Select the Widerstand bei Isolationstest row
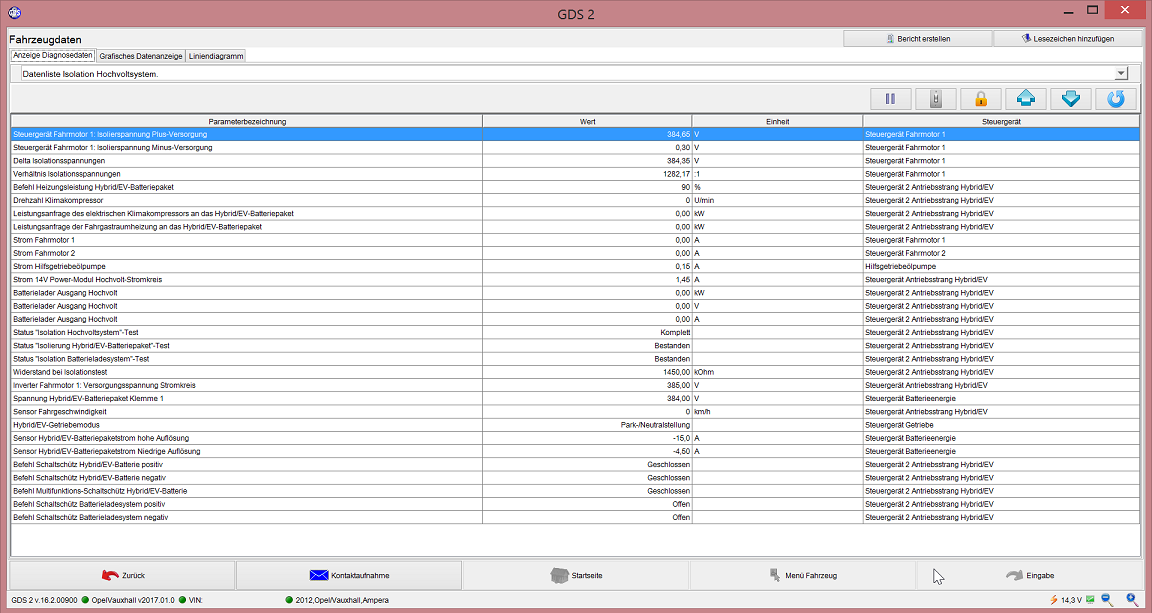Viewport: 1152px width, 613px height. click(245, 372)
